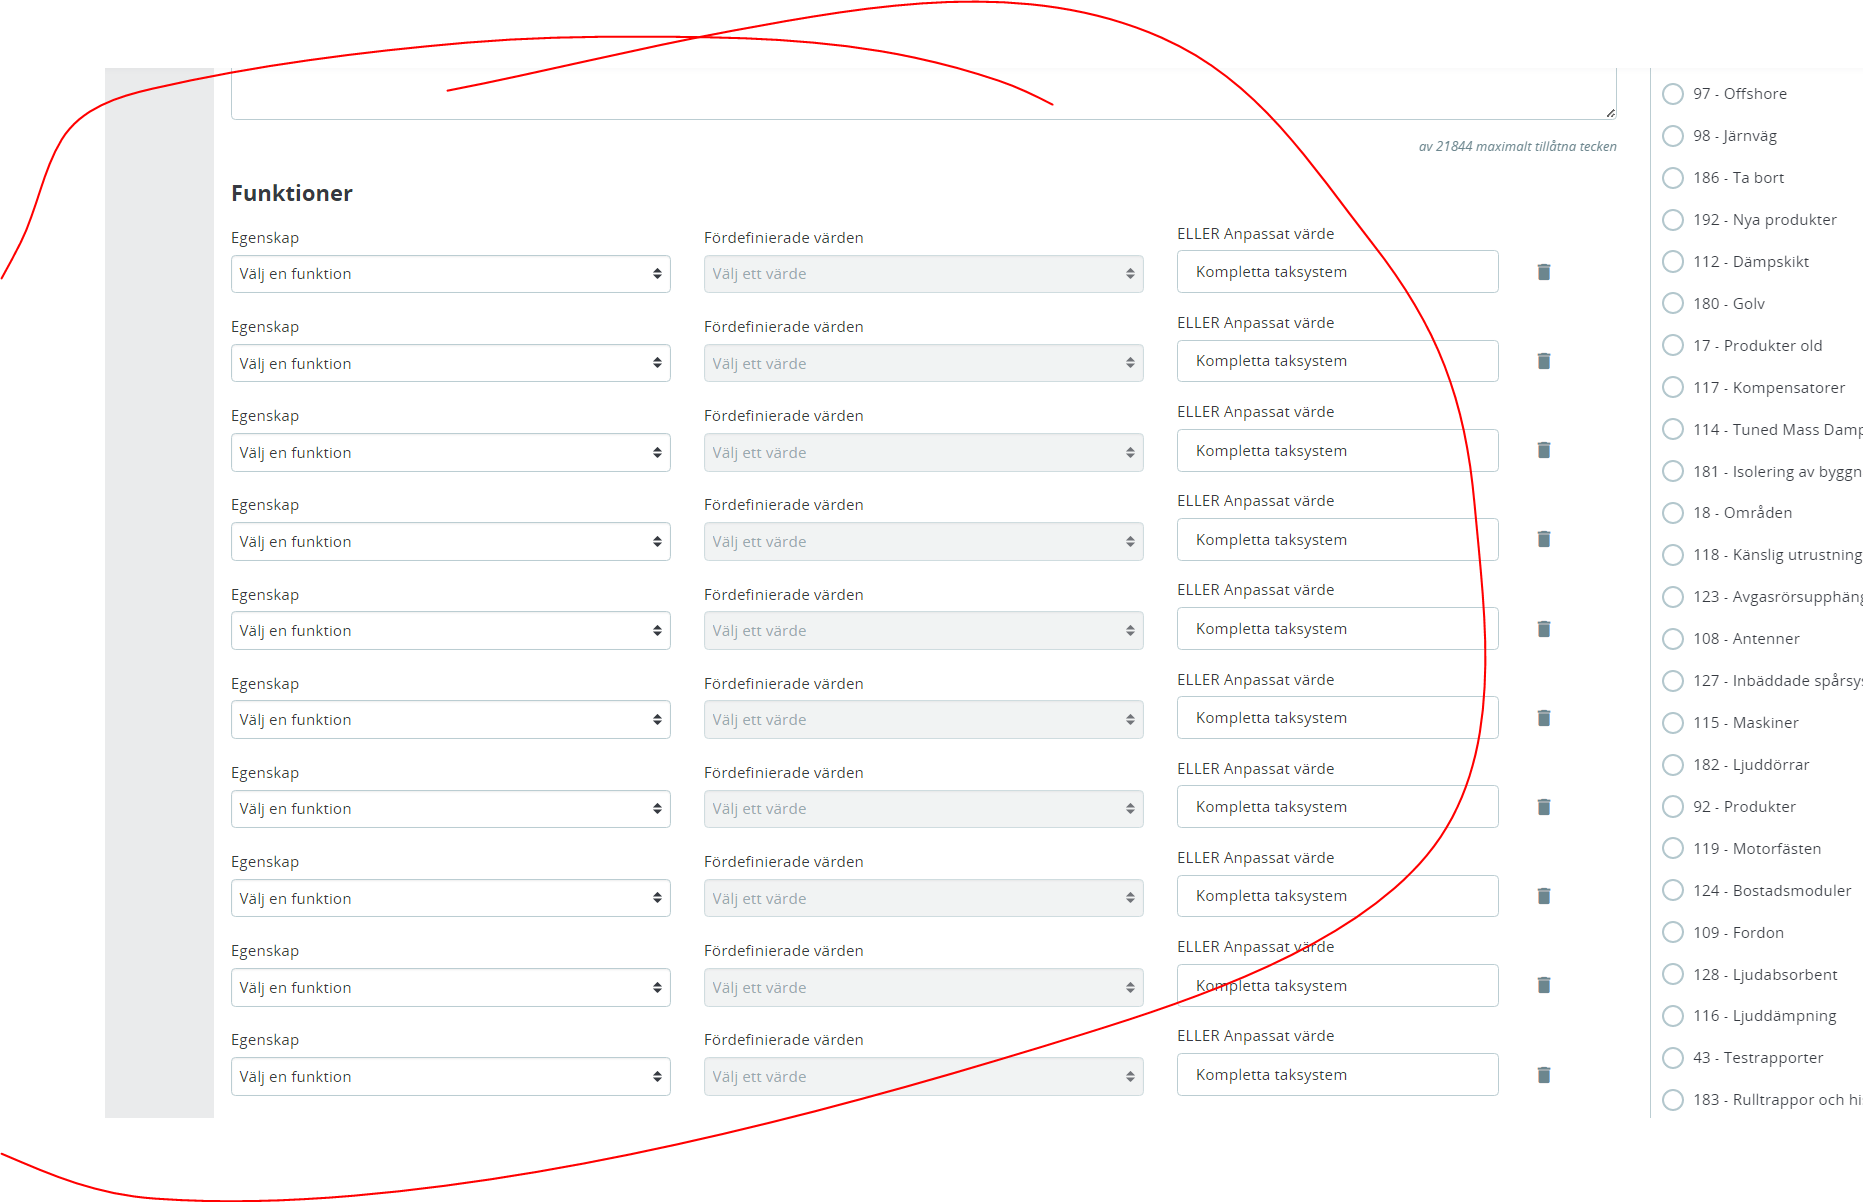The width and height of the screenshot is (1863, 1202).
Task: Click trash icon on sixth Funktioner row
Action: (1544, 718)
